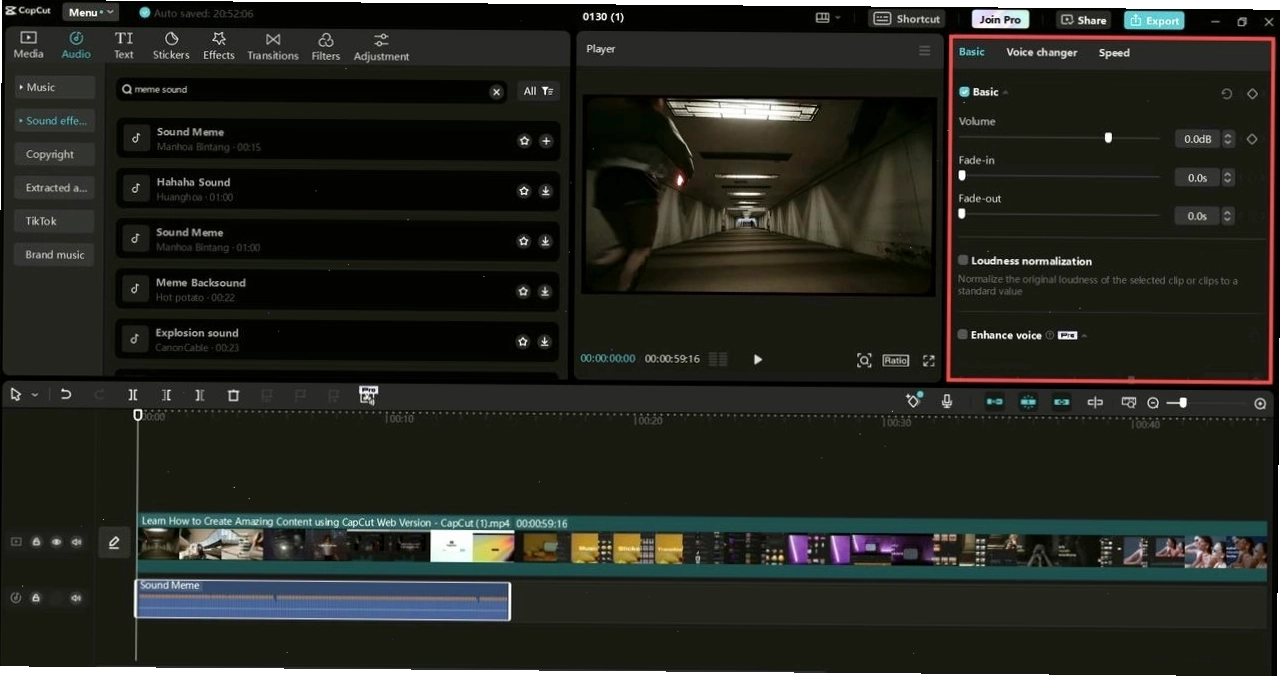
Task: Open the Shortcut list
Action: (907, 19)
